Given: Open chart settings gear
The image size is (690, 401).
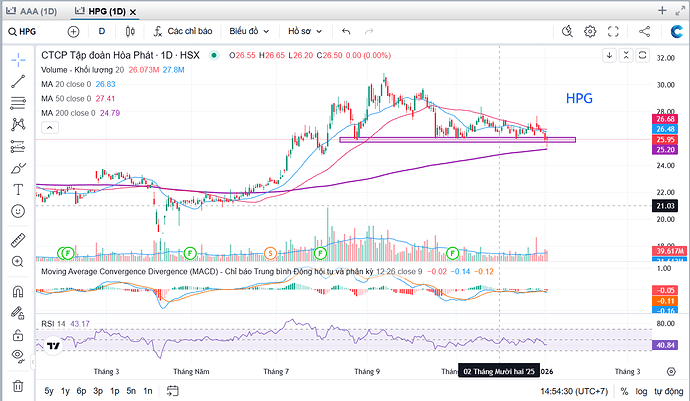Looking at the screenshot, I should point(590,31).
